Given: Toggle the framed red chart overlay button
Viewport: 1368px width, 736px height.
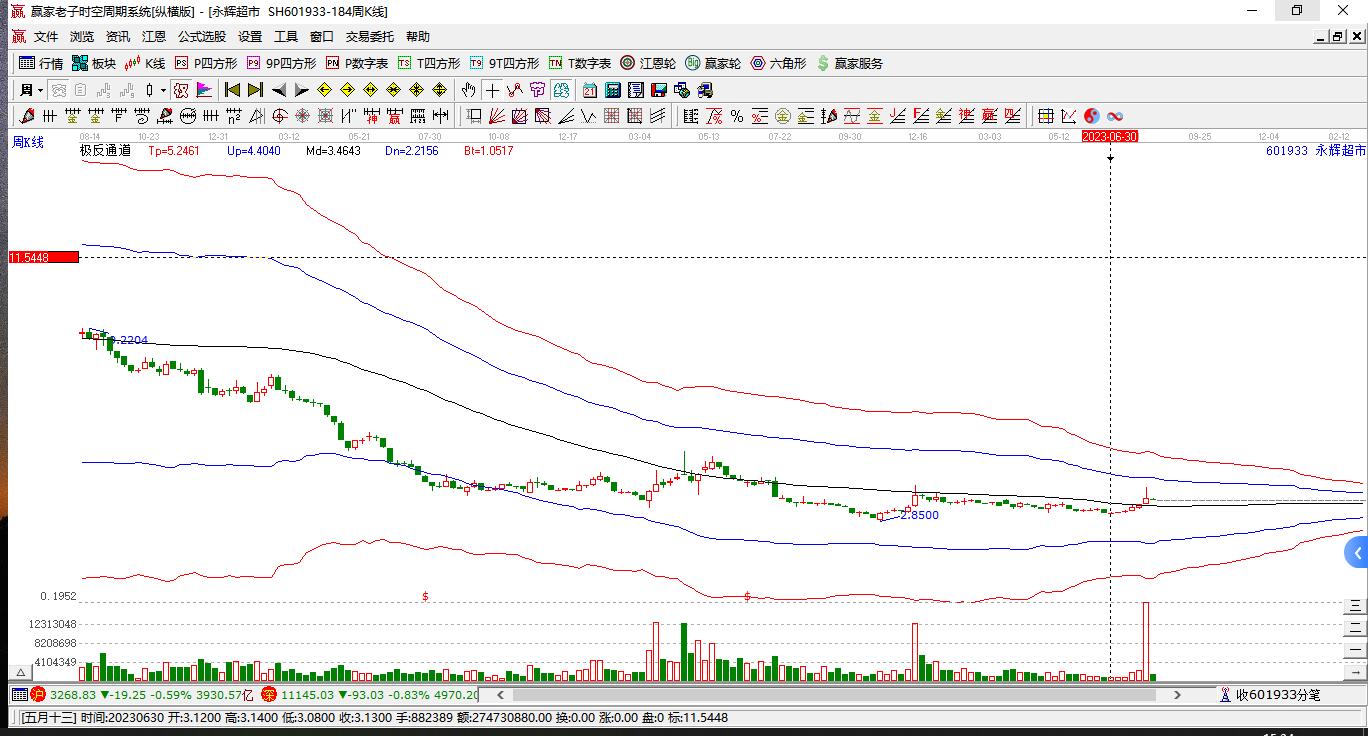Looking at the screenshot, I should tap(180, 90).
